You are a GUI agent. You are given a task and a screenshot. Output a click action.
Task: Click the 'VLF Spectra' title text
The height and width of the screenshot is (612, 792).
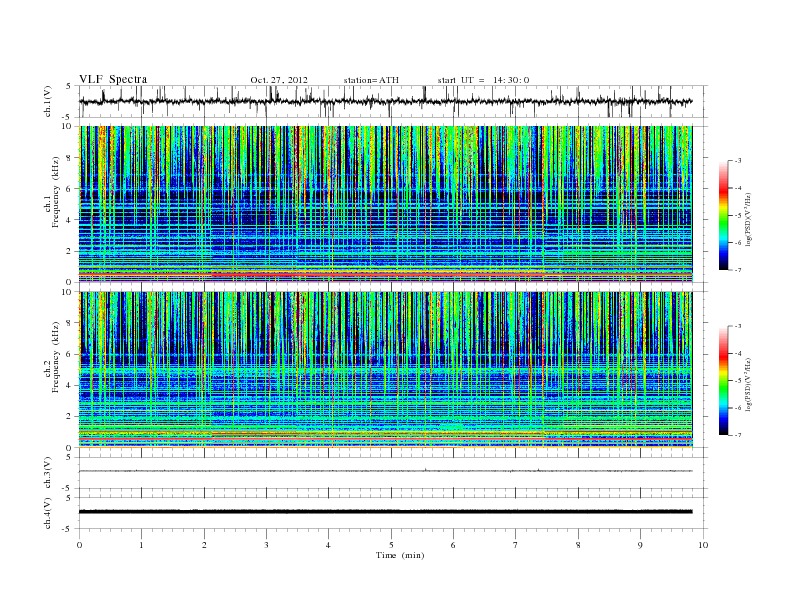[113, 79]
